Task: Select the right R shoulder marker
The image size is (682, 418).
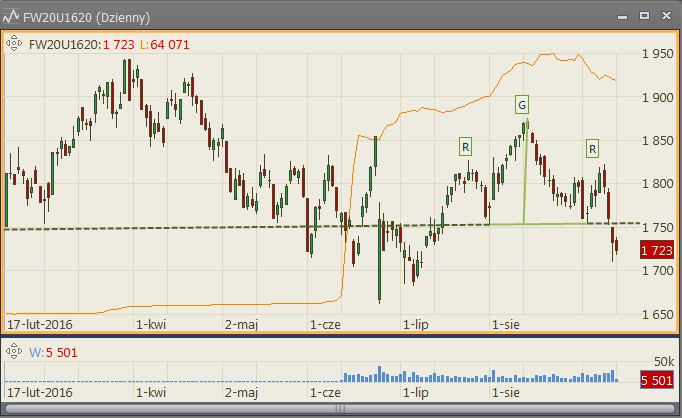Action: tap(592, 149)
